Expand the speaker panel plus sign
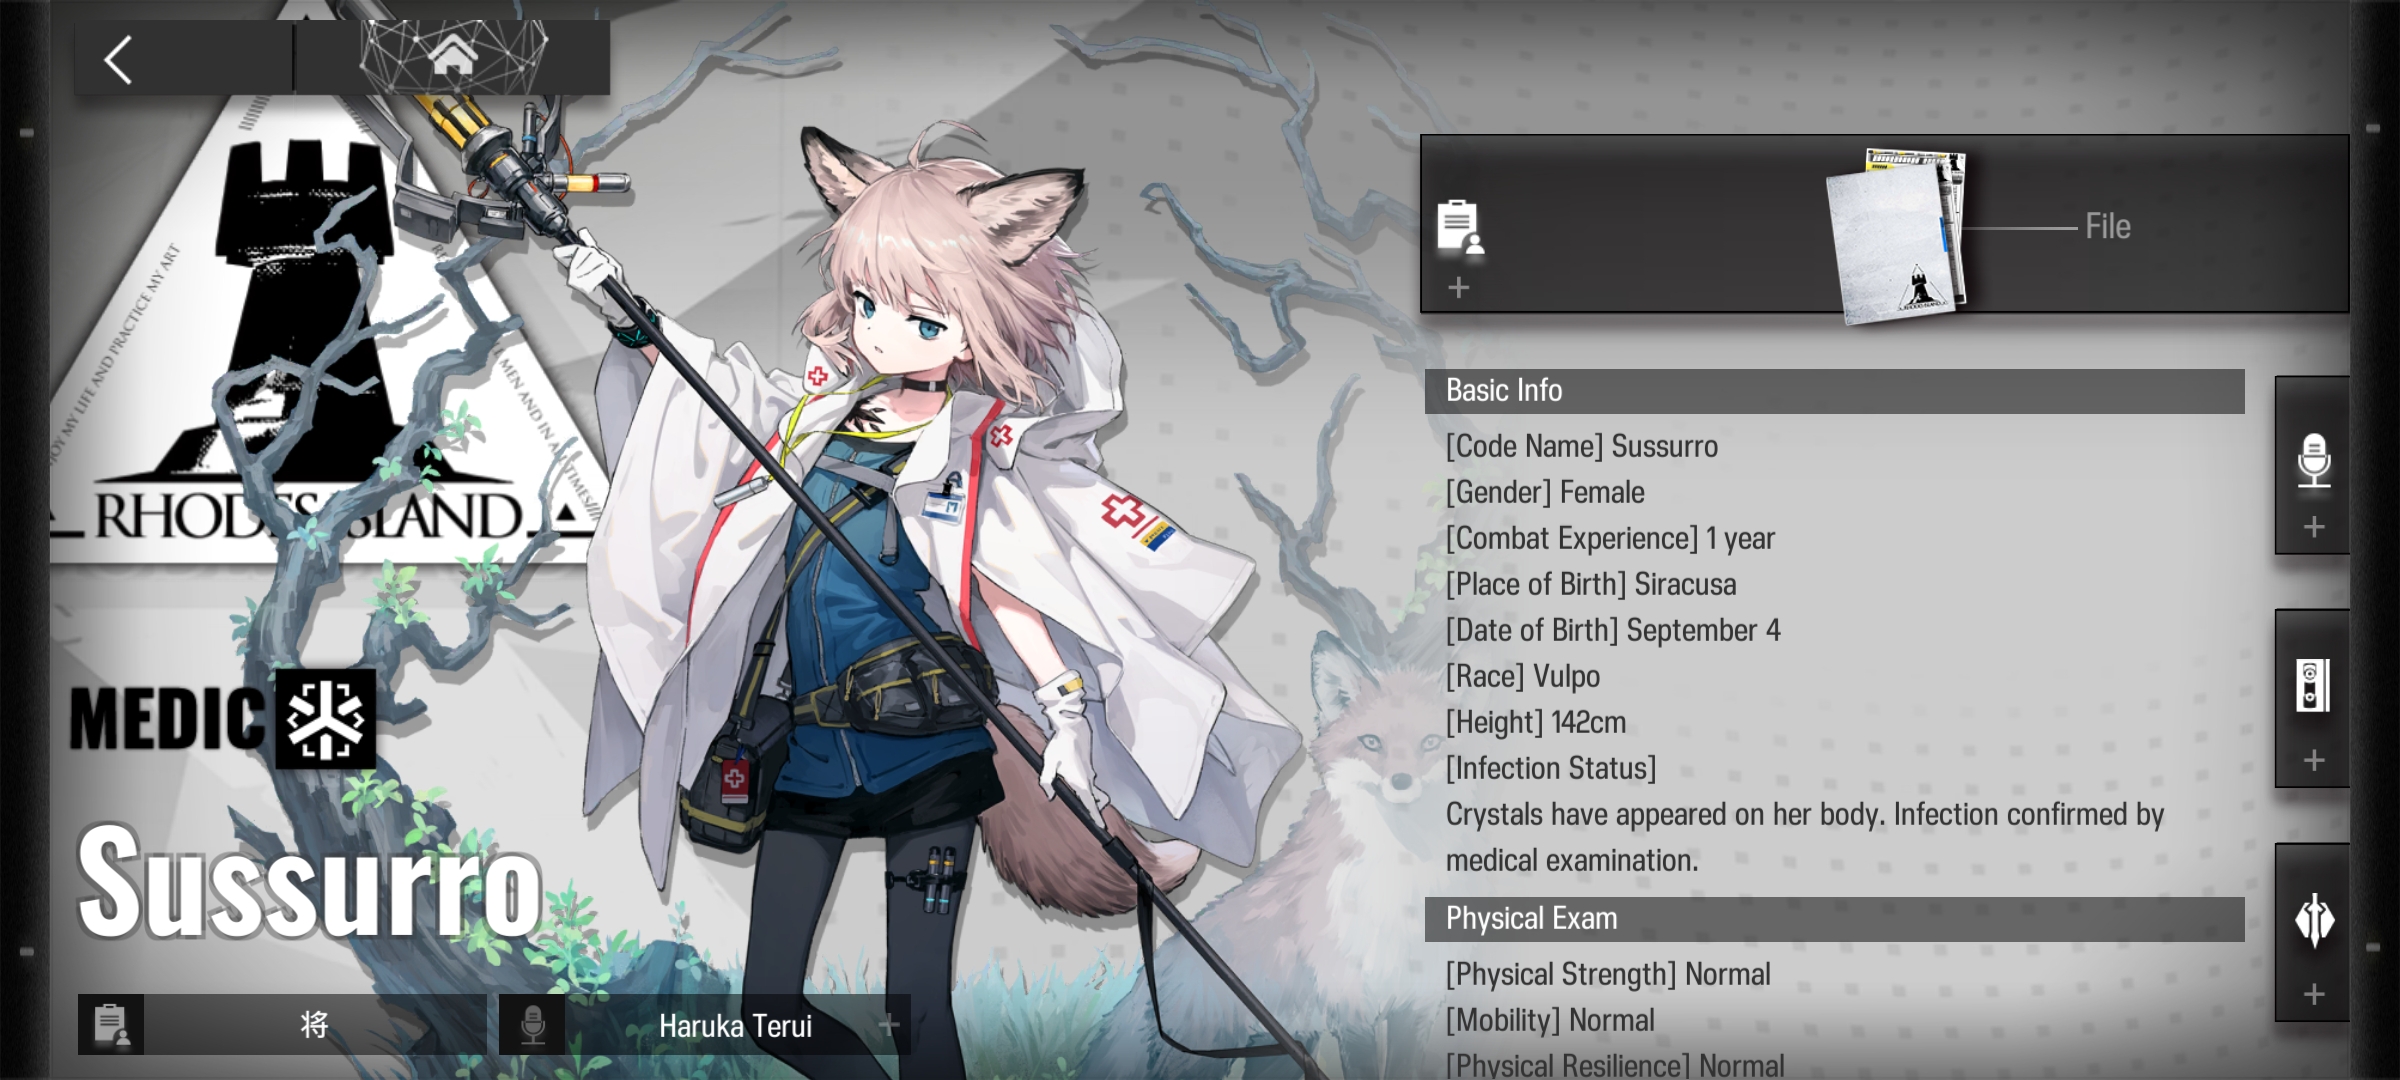 point(2314,760)
